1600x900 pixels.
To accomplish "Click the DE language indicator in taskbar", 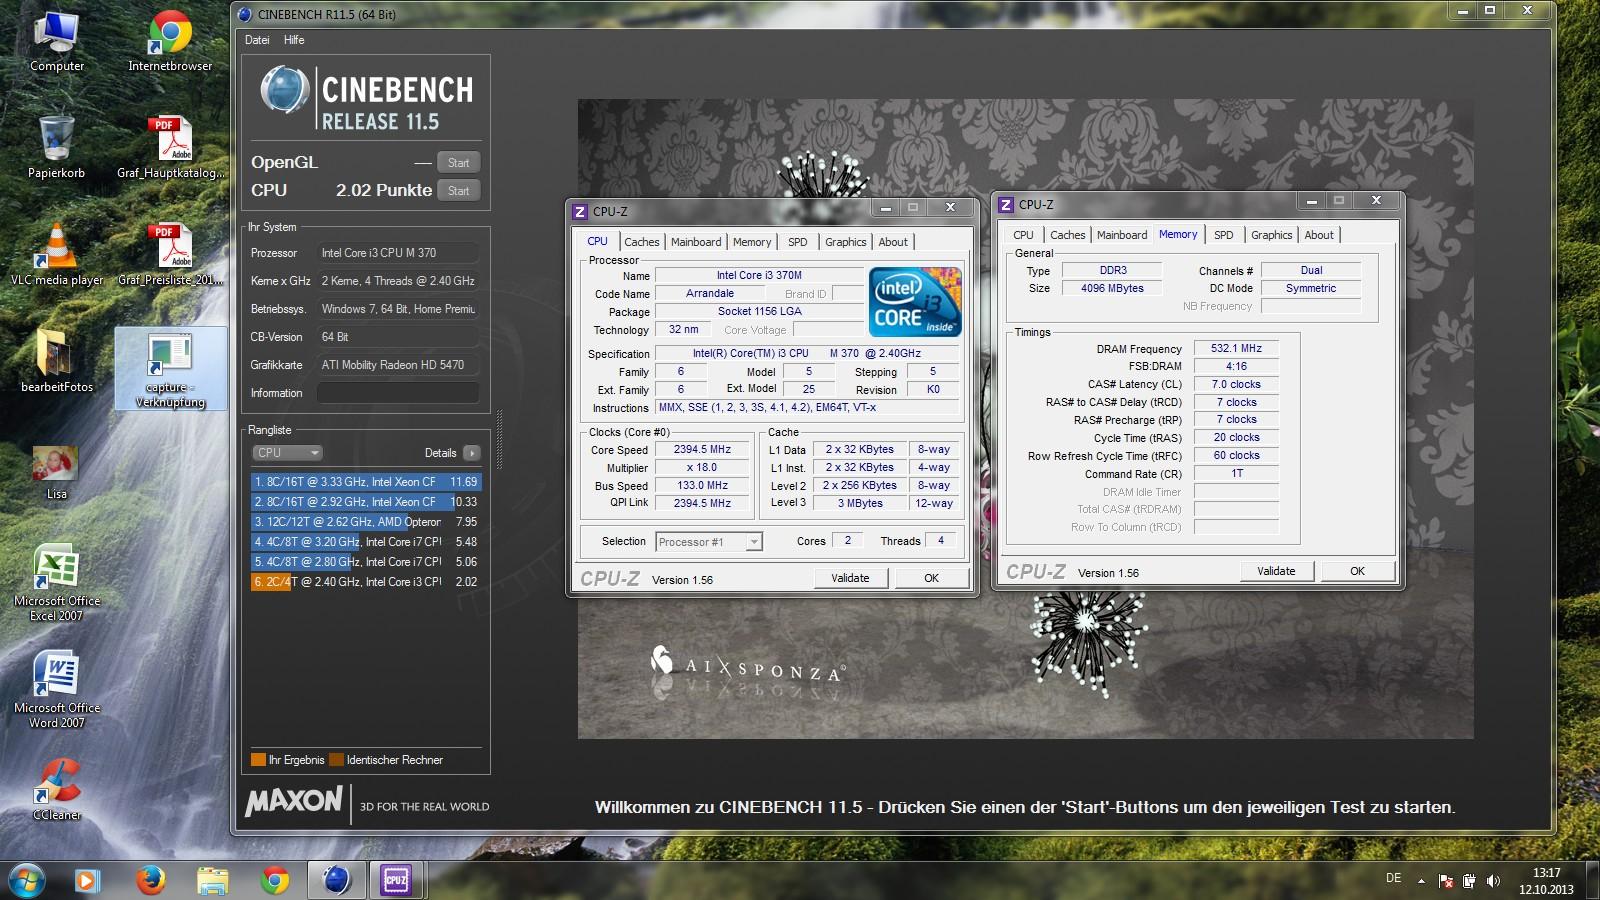I will [x=1393, y=878].
